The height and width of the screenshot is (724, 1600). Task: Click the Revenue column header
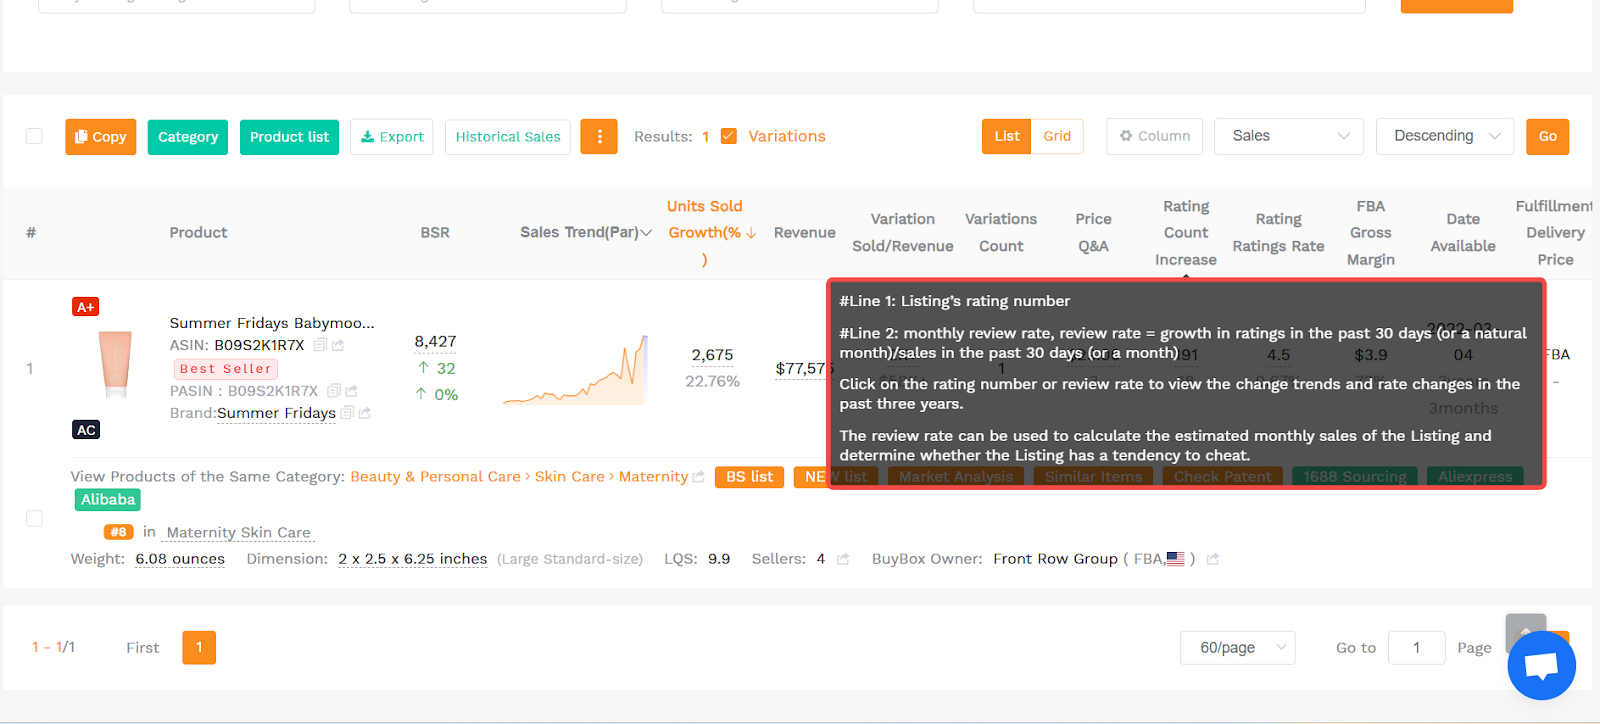click(x=804, y=233)
